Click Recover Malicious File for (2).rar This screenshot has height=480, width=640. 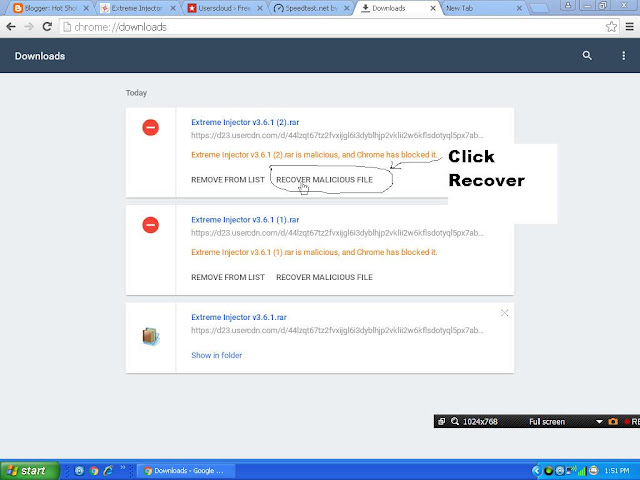click(x=324, y=180)
